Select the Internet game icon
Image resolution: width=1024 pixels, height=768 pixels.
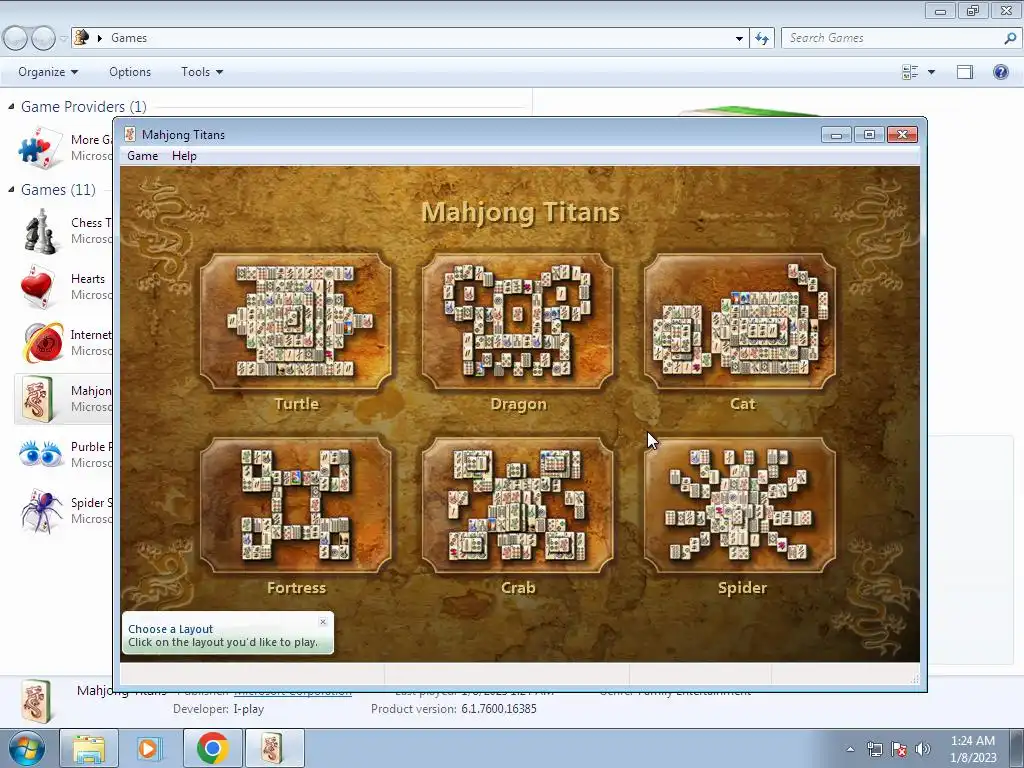pyautogui.click(x=42, y=343)
